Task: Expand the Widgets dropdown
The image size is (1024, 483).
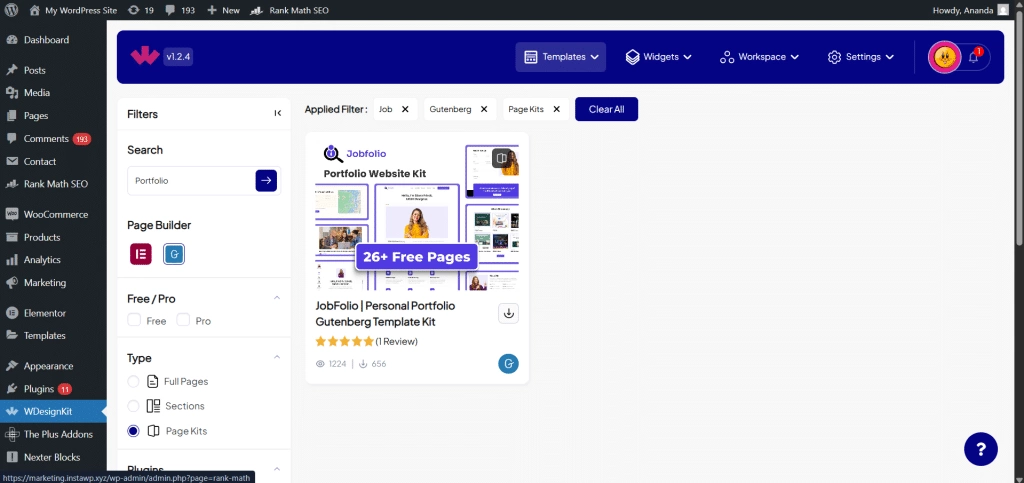Action: (659, 57)
